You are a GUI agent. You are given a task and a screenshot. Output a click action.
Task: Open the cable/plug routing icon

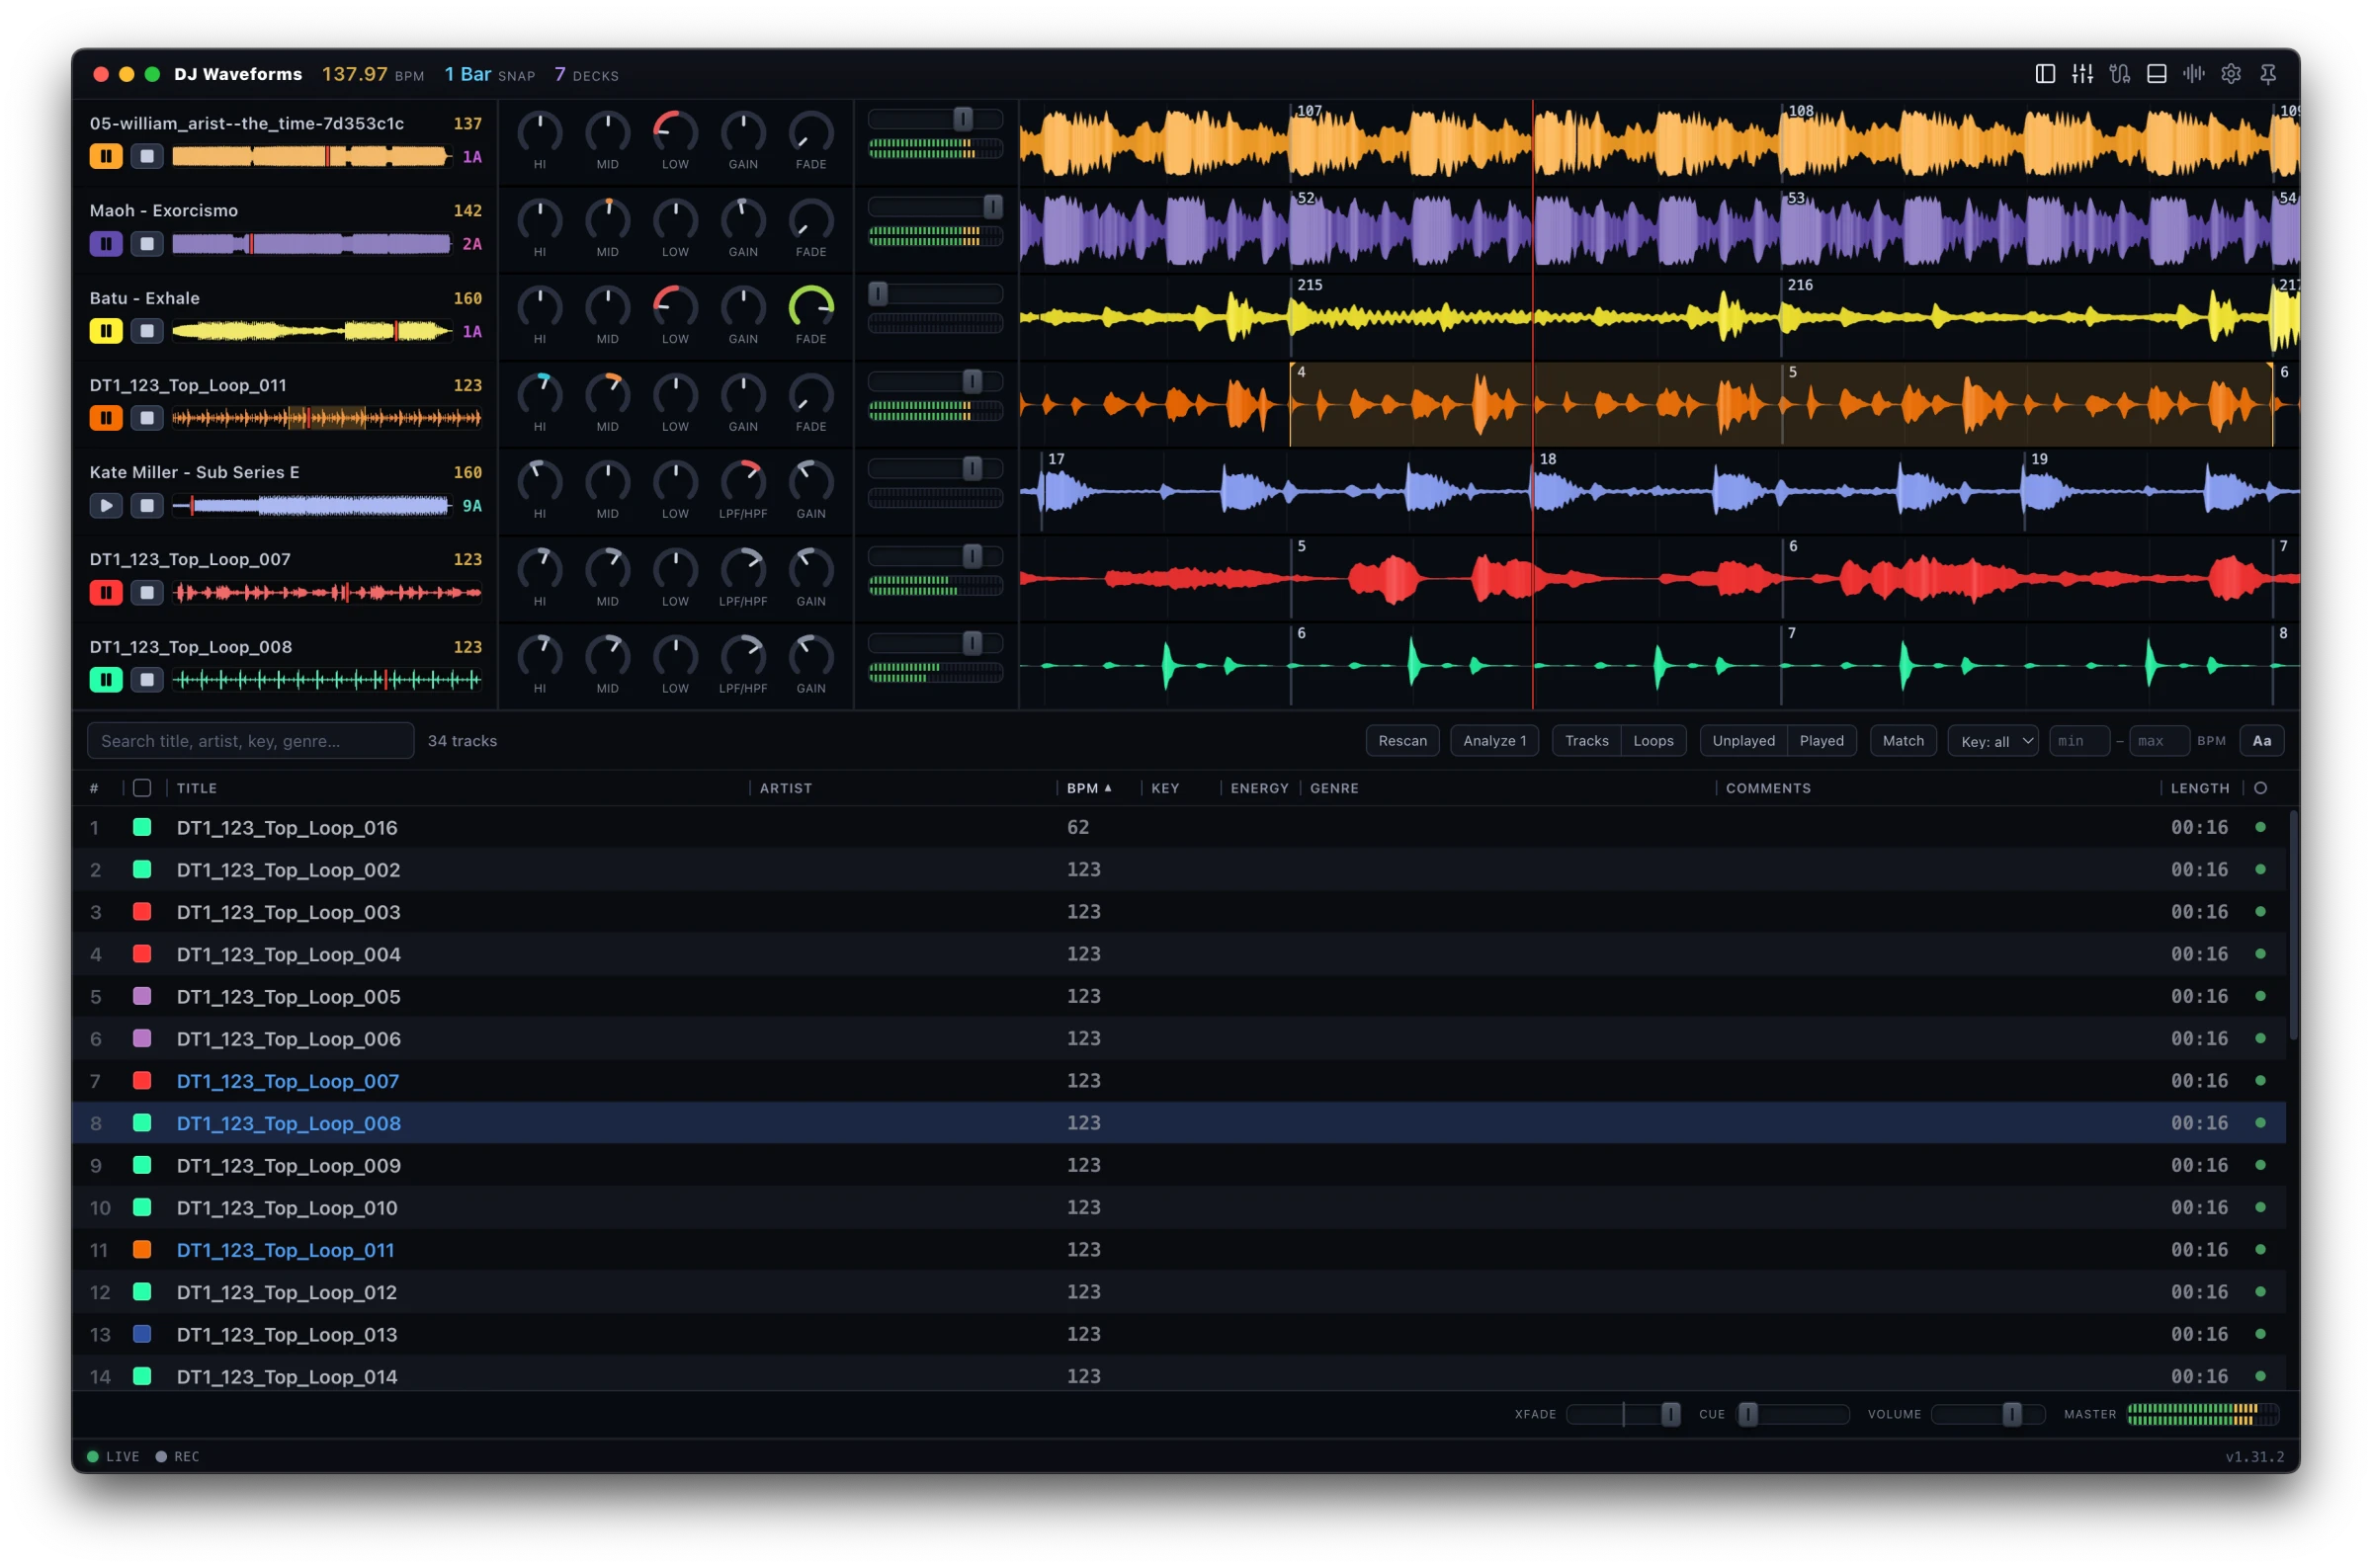click(x=2119, y=74)
